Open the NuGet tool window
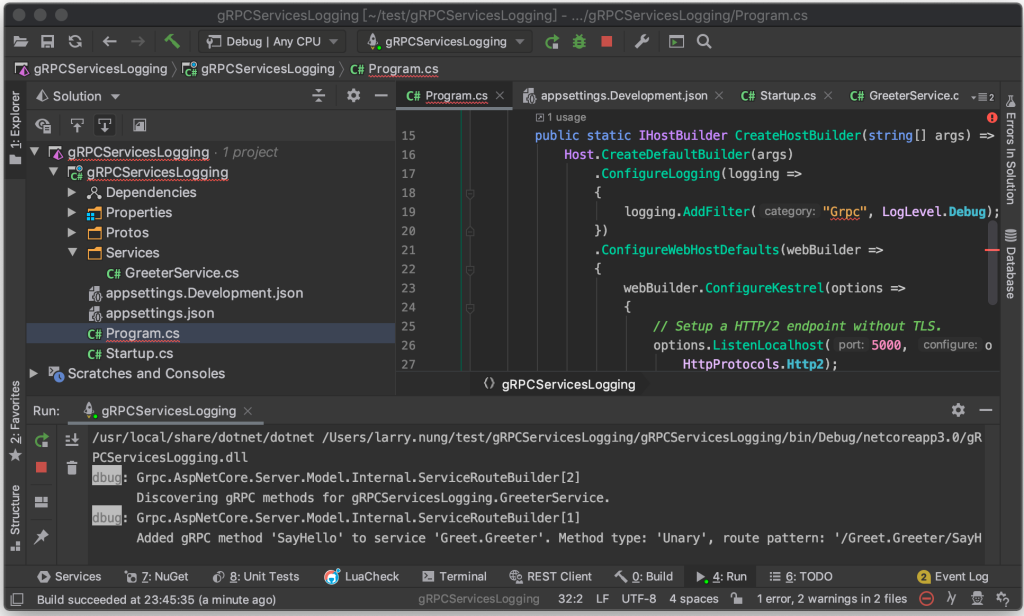Viewport: 1024px width, 616px height. 157,577
